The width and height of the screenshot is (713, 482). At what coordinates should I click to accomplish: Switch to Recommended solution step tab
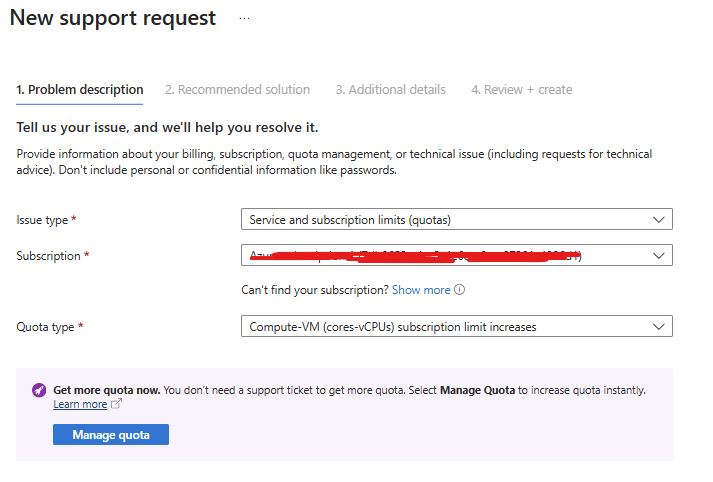coord(237,89)
